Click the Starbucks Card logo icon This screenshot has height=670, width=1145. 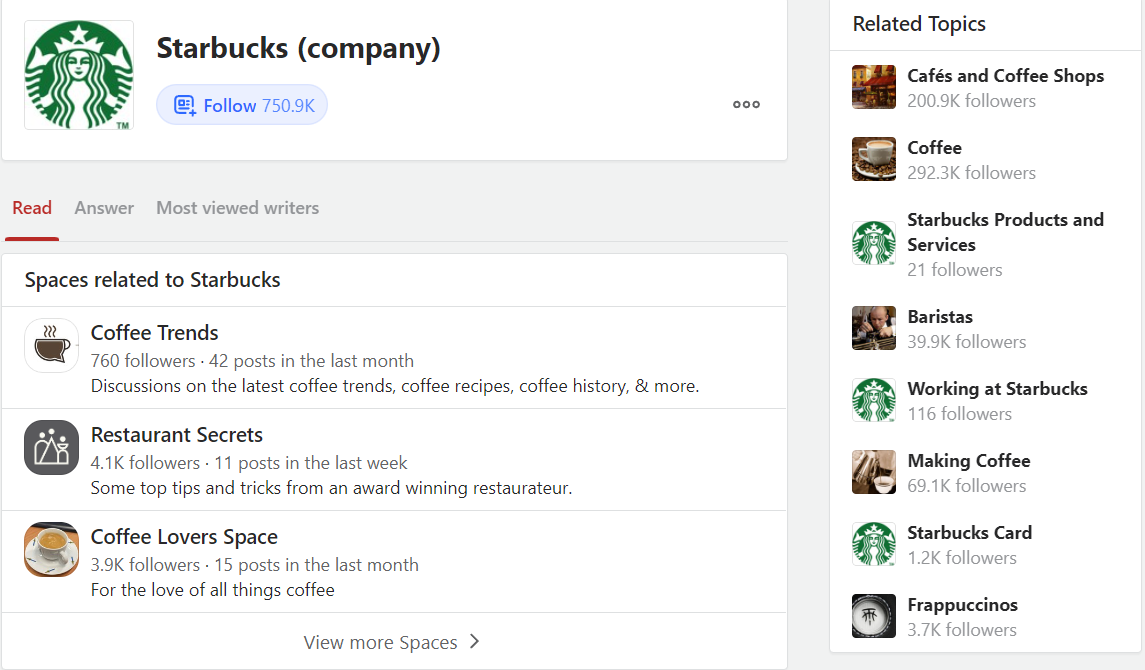(x=873, y=544)
